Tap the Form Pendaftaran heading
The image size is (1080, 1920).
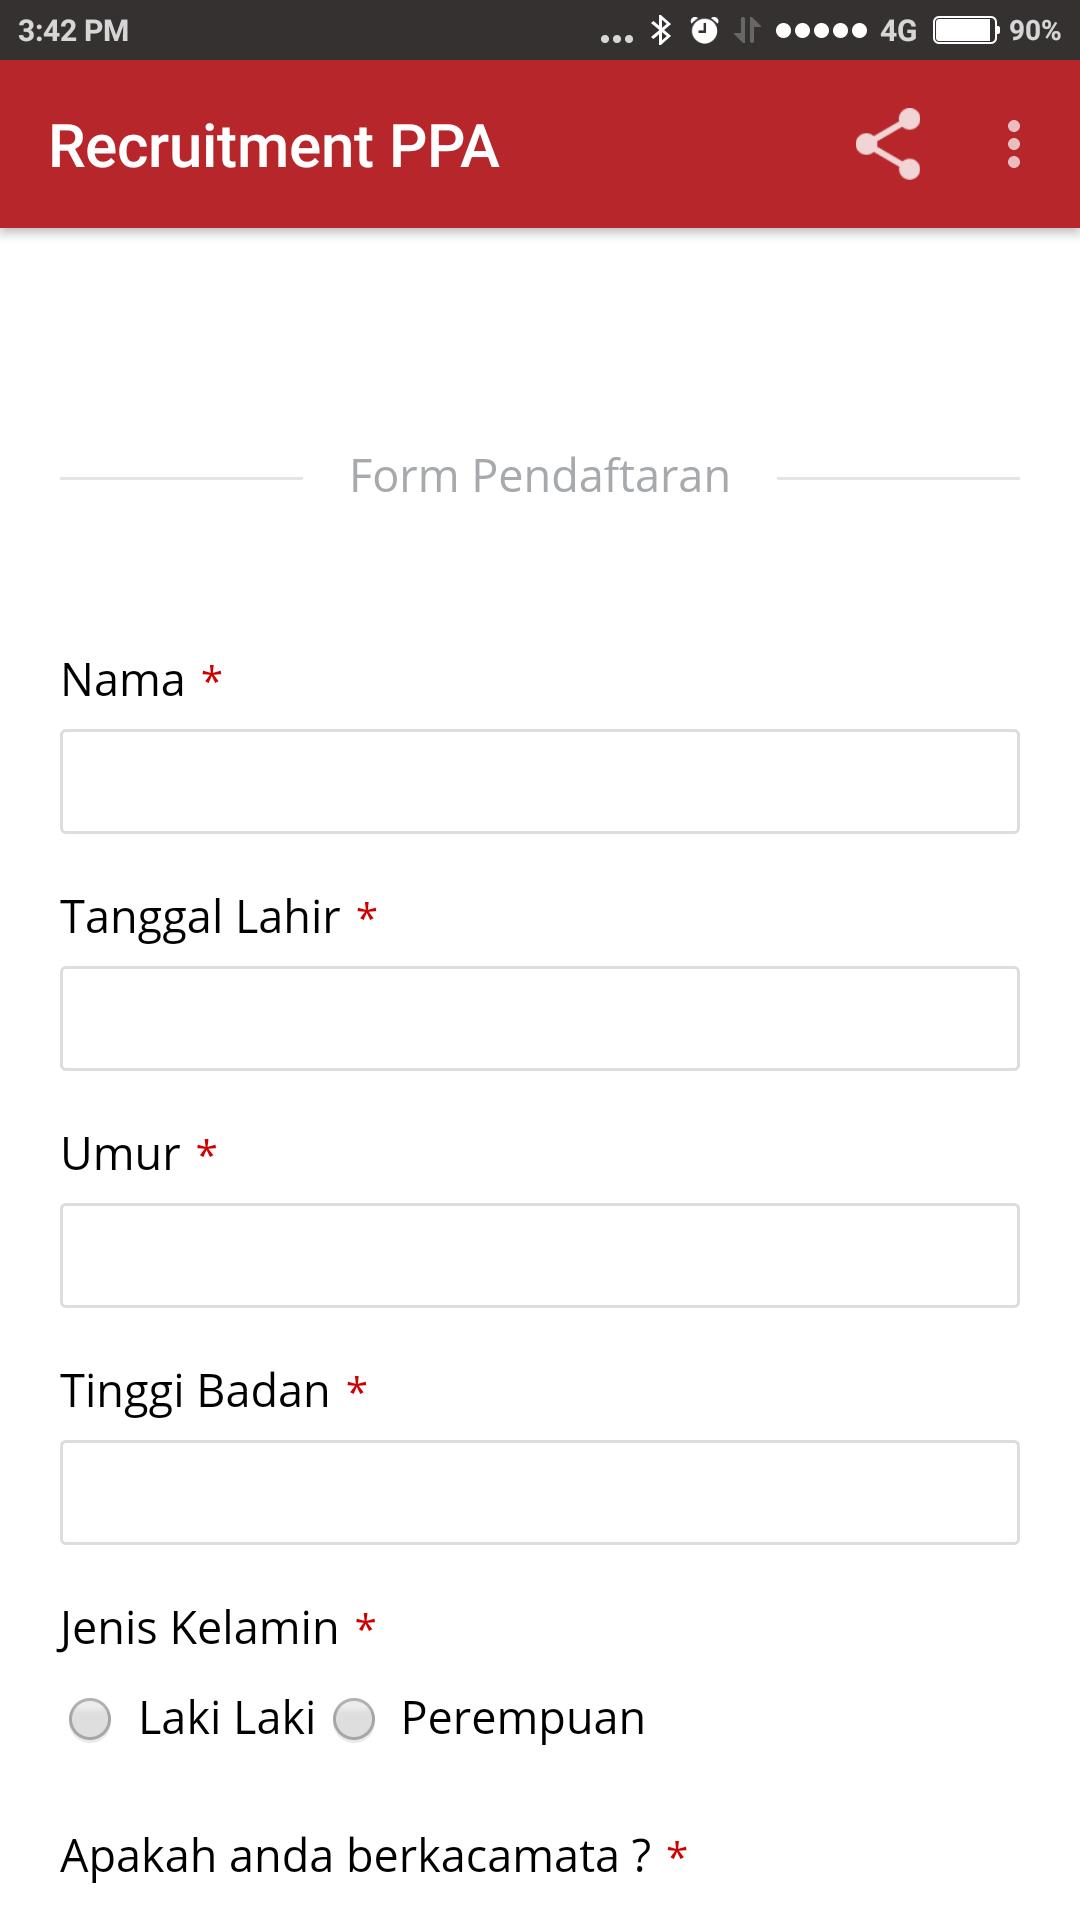(540, 476)
